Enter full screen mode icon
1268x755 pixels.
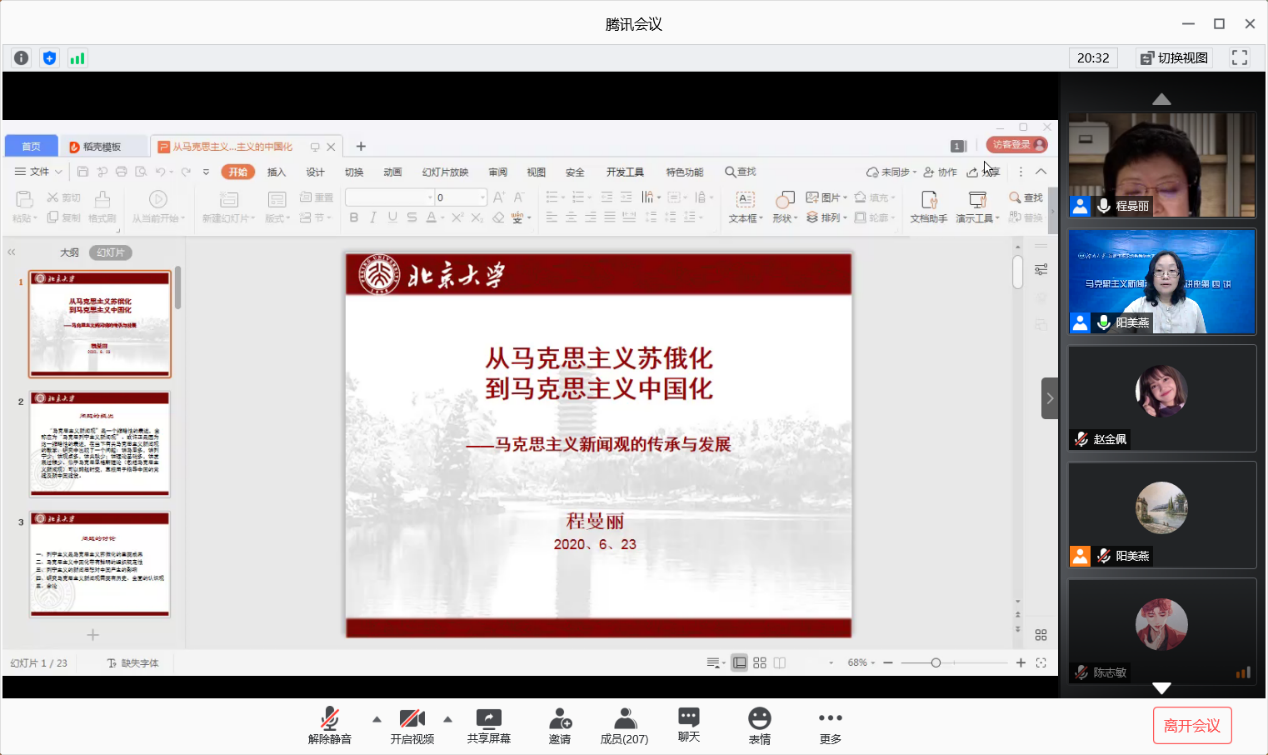[1239, 58]
